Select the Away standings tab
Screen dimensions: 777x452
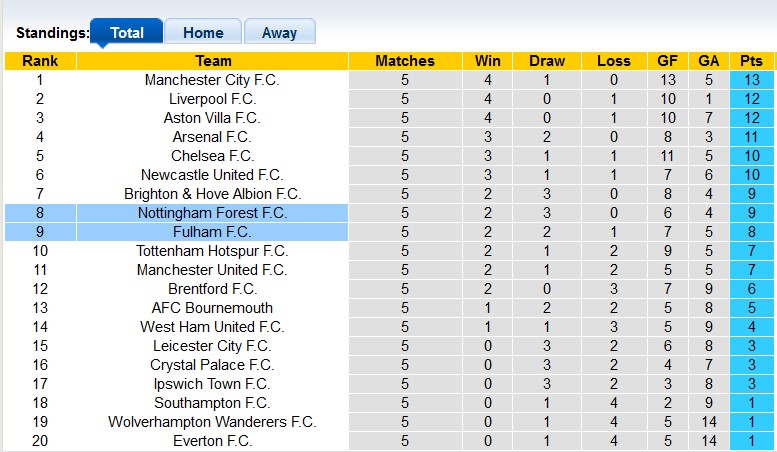279,33
